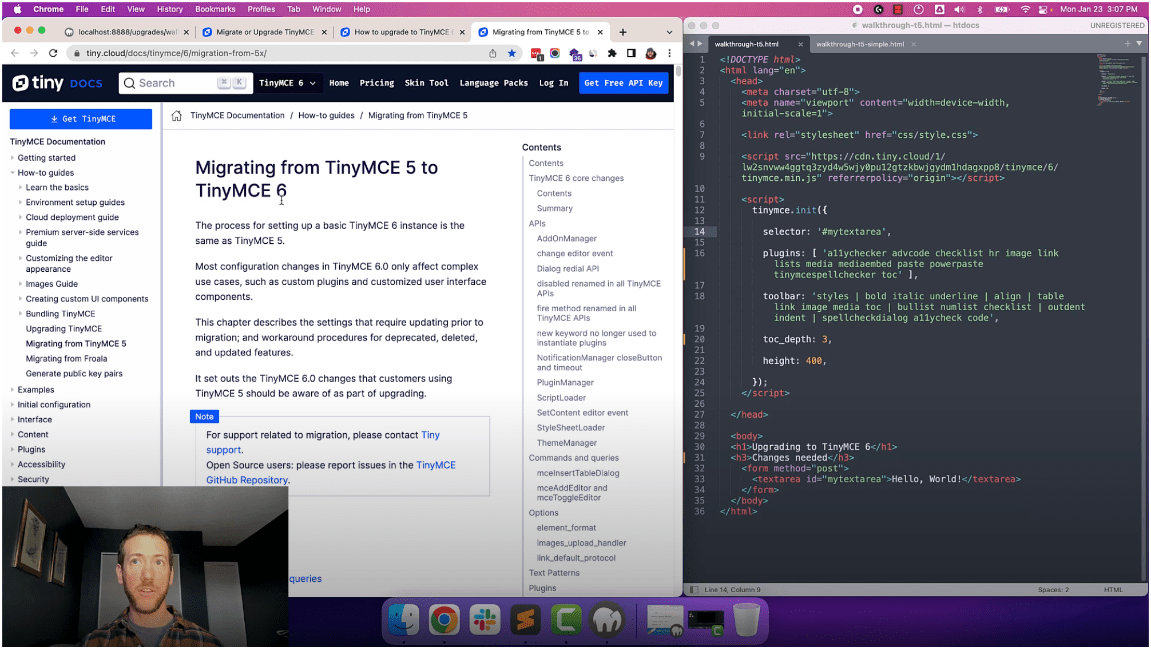Click the Wi-Fi icon in menu bar
The image size is (1151, 650).
[1025, 10]
